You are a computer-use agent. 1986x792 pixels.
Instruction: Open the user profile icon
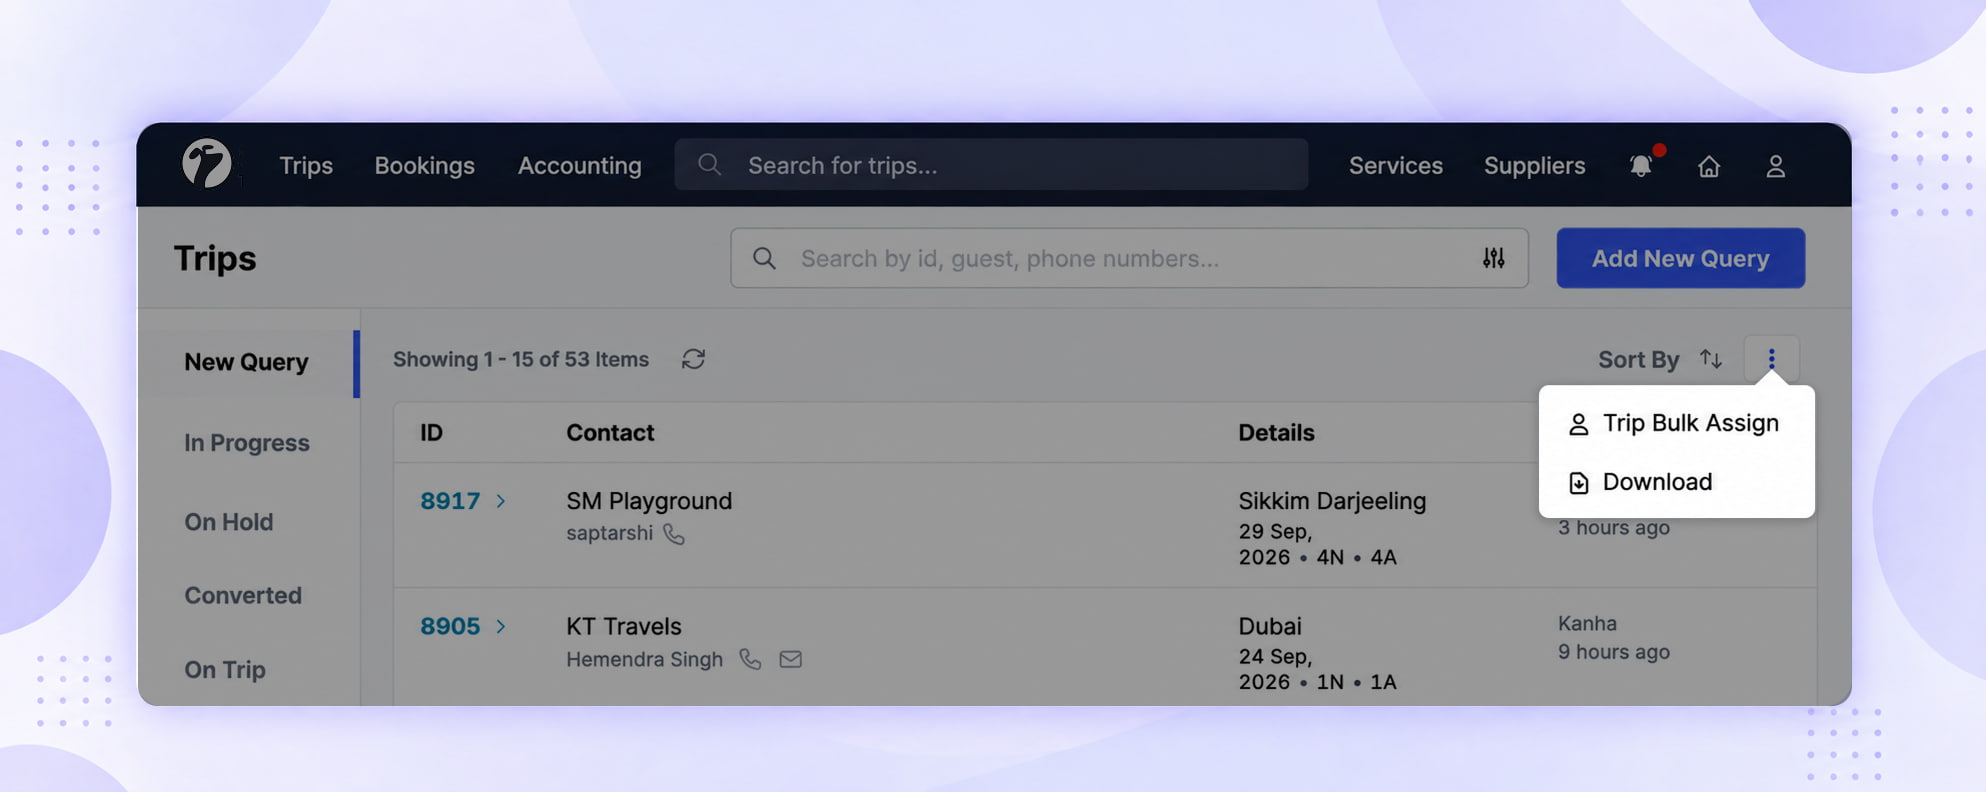(1775, 166)
